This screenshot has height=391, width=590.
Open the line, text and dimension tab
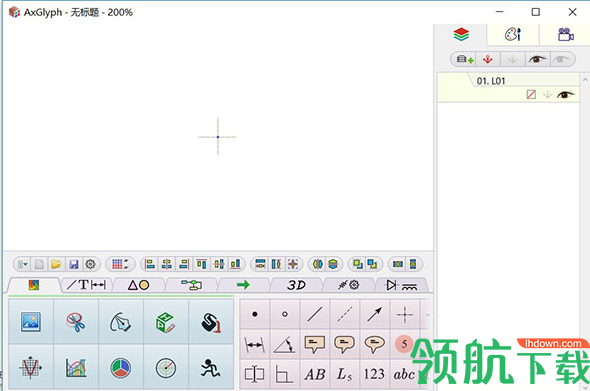point(86,285)
